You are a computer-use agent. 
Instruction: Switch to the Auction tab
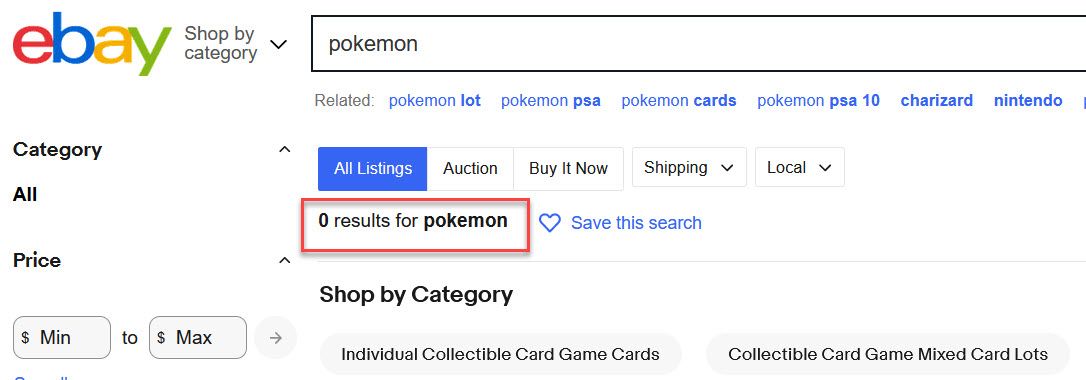click(x=470, y=168)
